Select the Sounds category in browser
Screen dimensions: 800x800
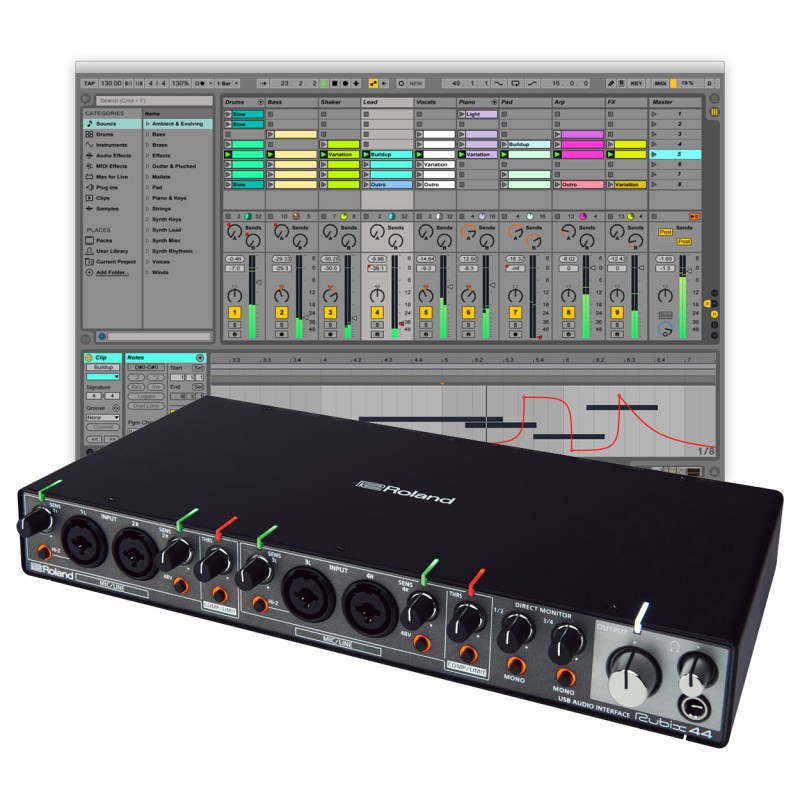click(x=112, y=123)
